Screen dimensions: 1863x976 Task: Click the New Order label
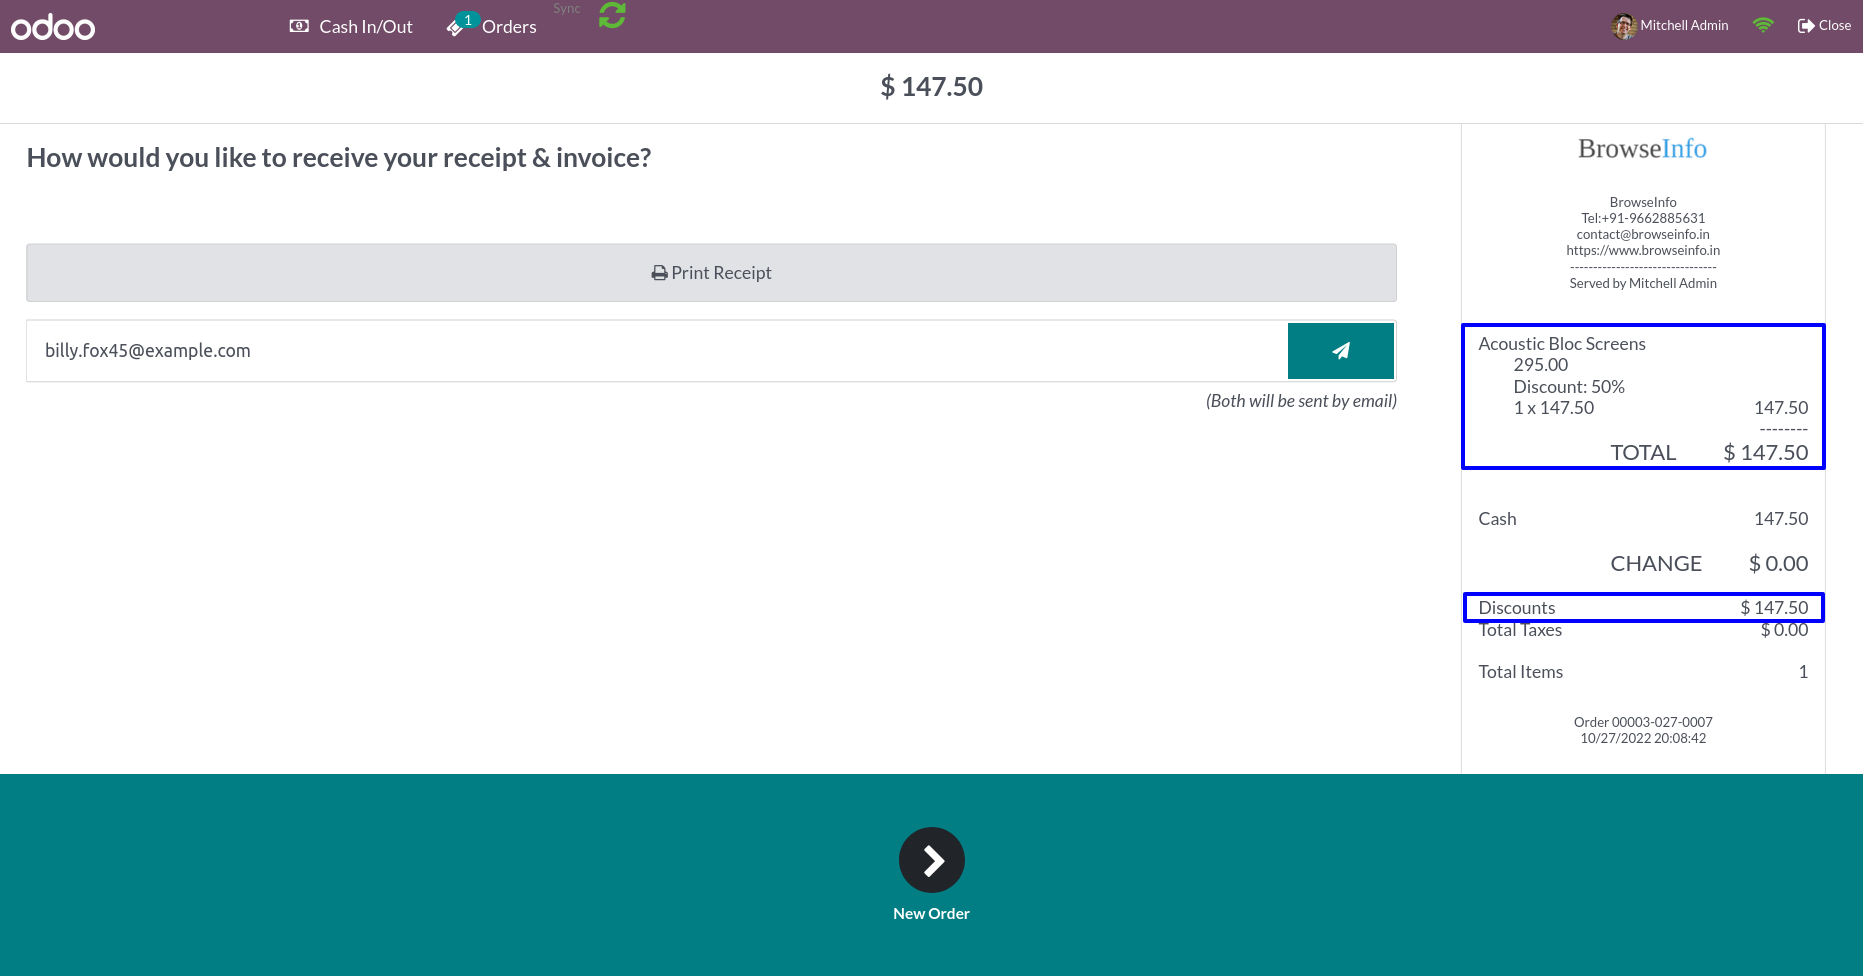pyautogui.click(x=931, y=914)
